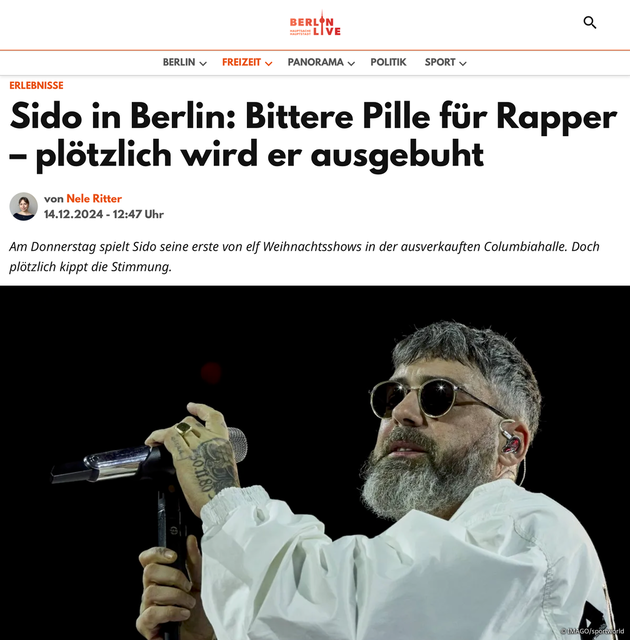The height and width of the screenshot is (640, 630).
Task: Expand the Panorama menu chevron
Action: tap(351, 63)
